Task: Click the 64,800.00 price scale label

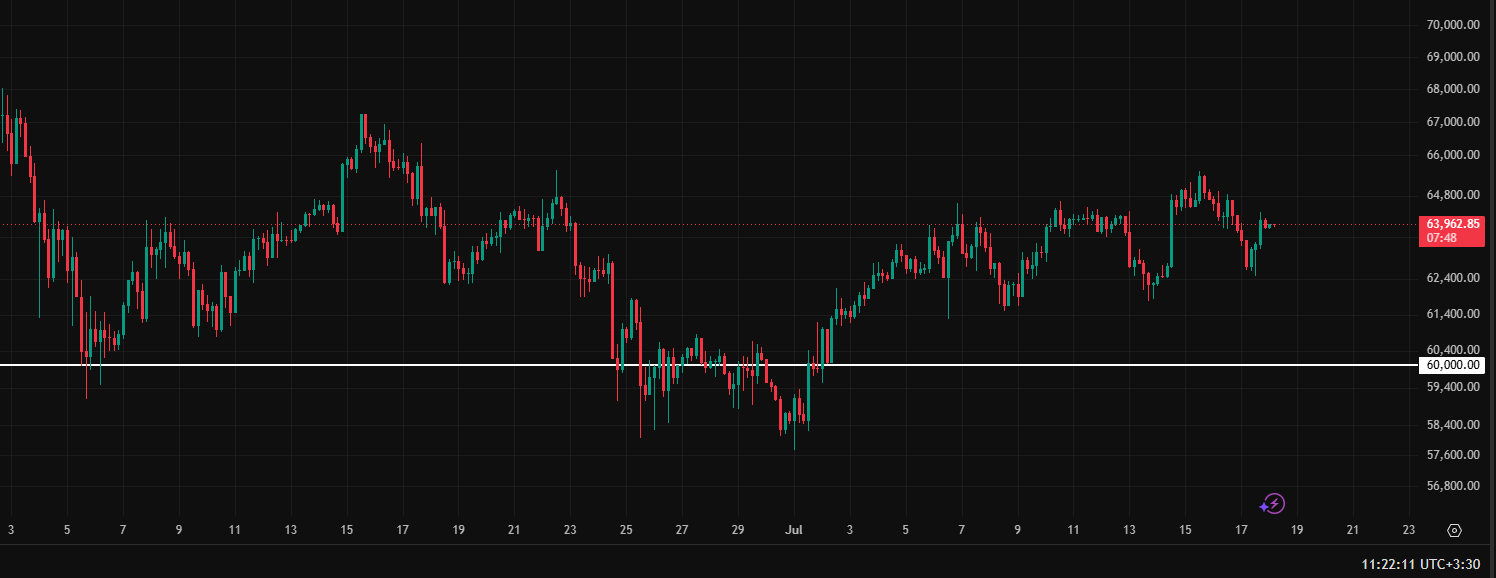Action: click(x=1454, y=195)
